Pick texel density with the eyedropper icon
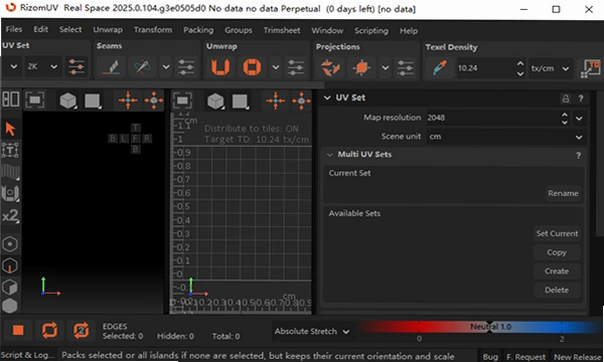This screenshot has width=604, height=362. pyautogui.click(x=440, y=68)
